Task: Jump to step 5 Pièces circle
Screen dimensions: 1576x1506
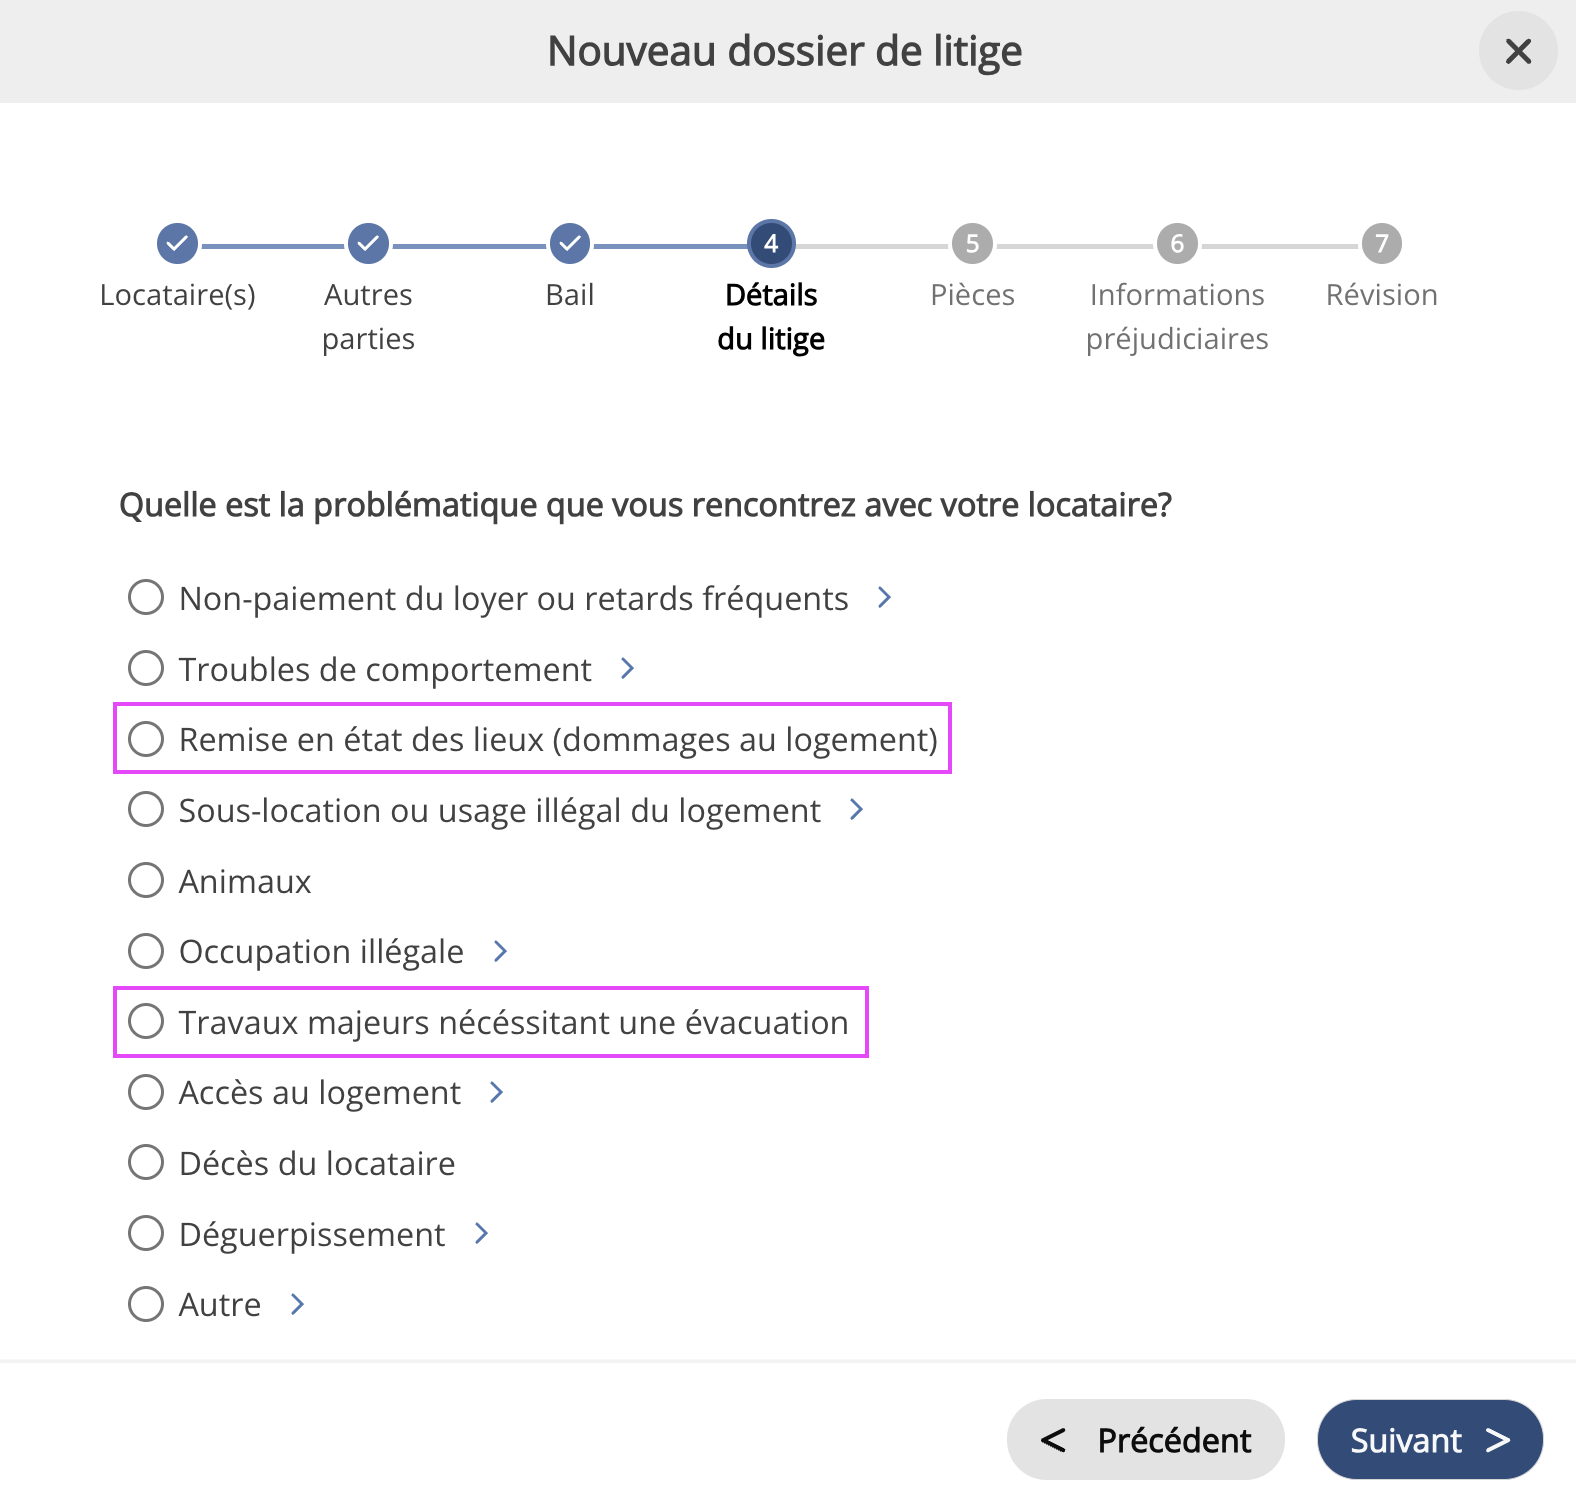Action: (x=972, y=243)
